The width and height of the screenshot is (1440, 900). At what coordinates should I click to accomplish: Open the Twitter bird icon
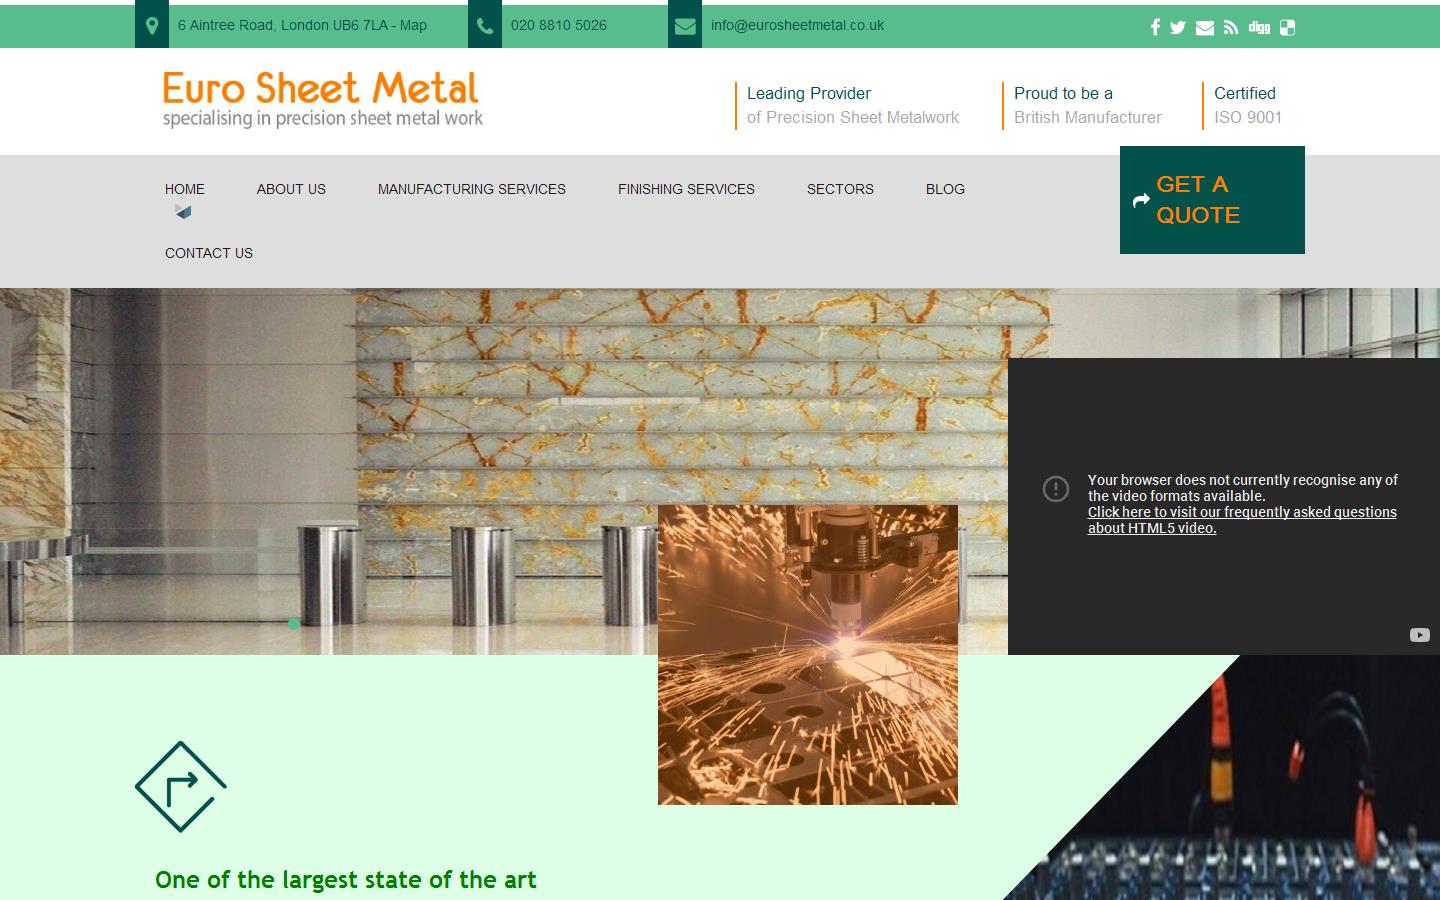[x=1178, y=27]
